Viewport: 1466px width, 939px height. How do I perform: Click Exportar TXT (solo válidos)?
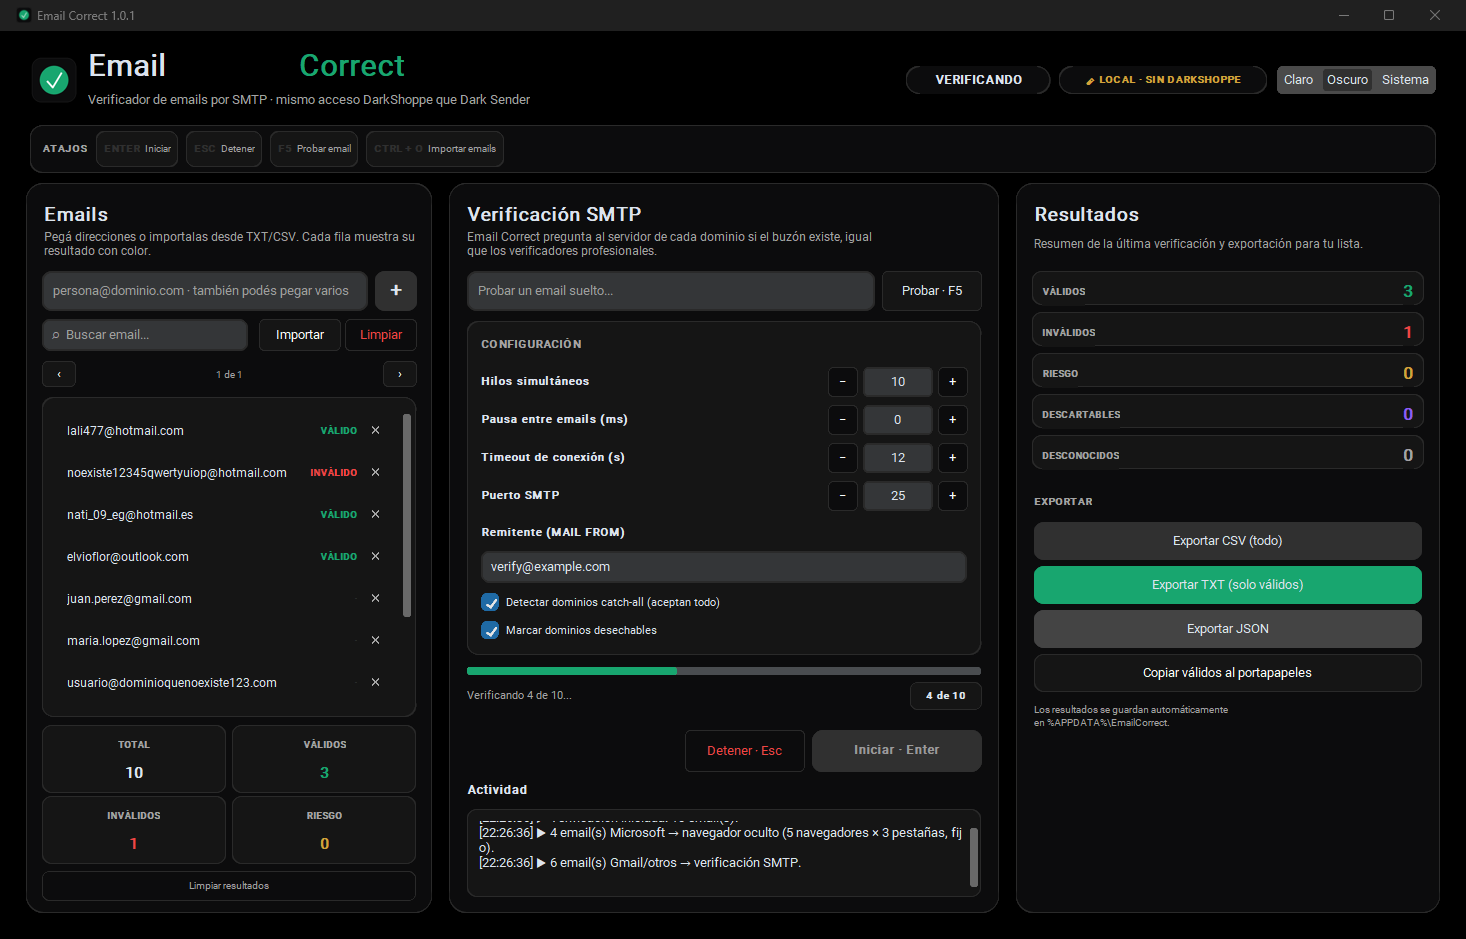point(1228,585)
